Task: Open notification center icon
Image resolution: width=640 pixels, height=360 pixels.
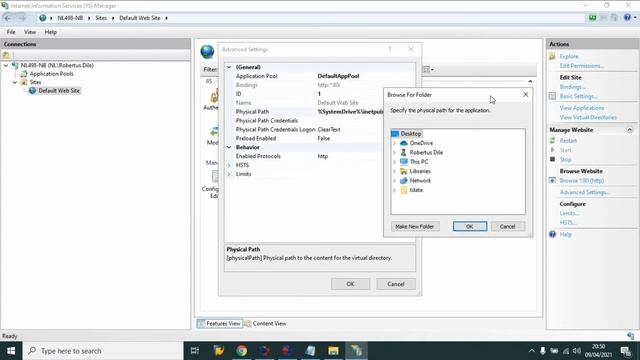Action: tap(626, 351)
